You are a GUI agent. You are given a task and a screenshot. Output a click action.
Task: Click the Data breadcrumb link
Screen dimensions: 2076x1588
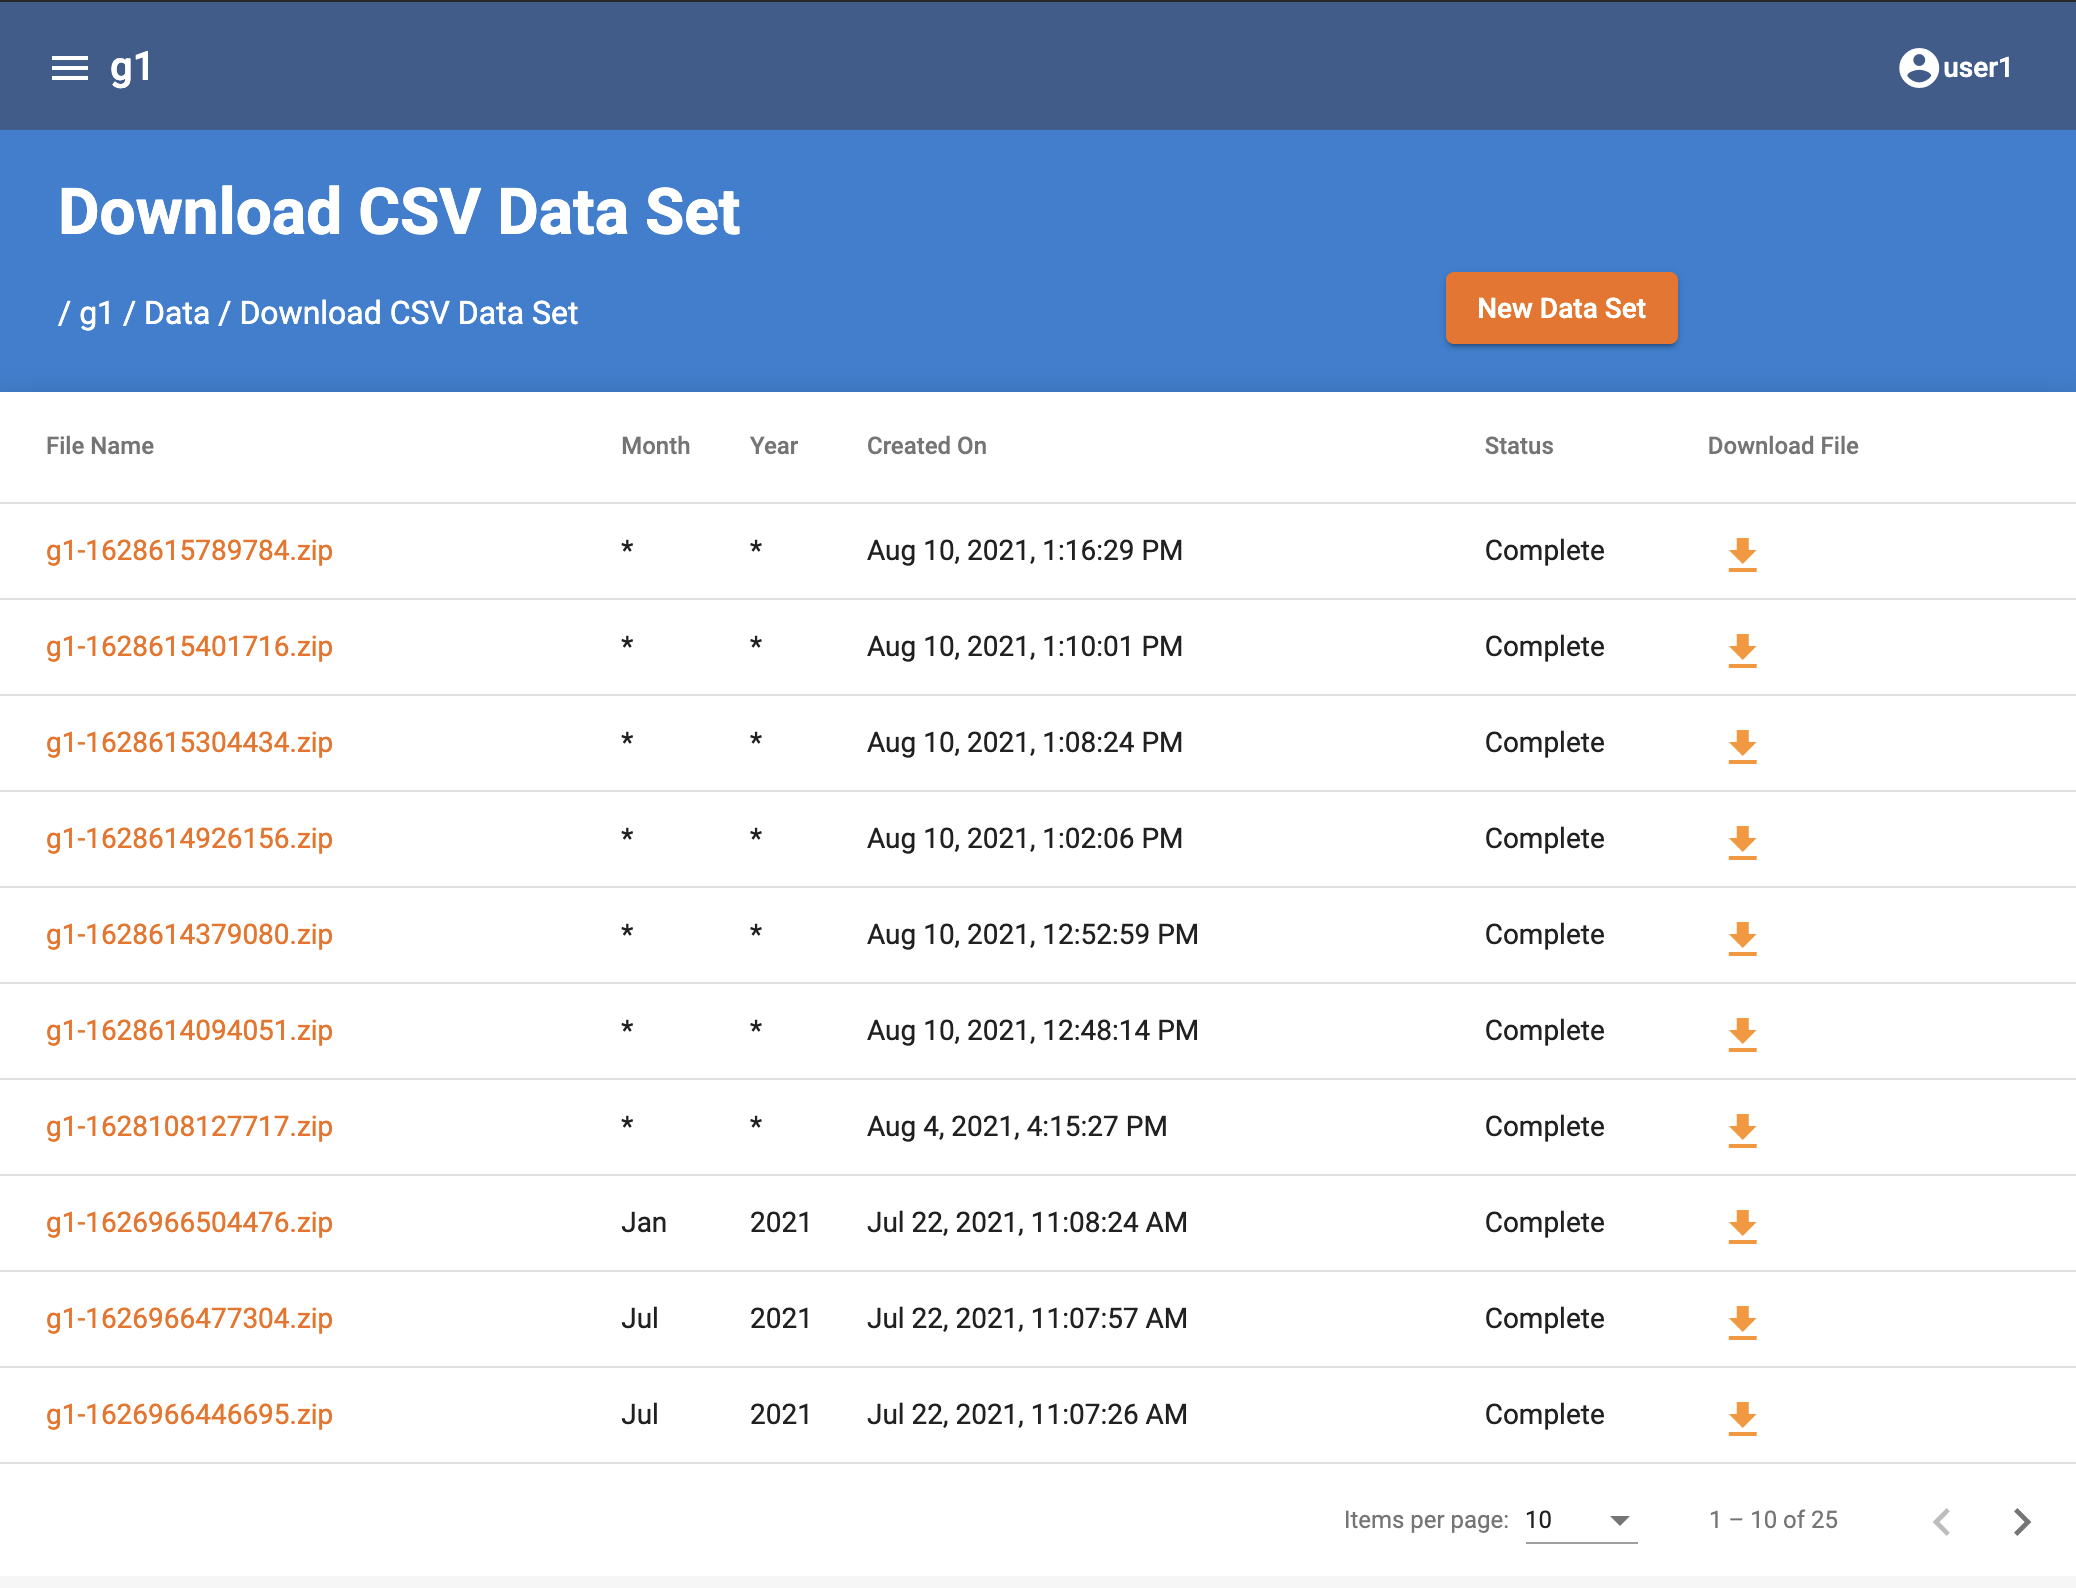click(x=177, y=312)
